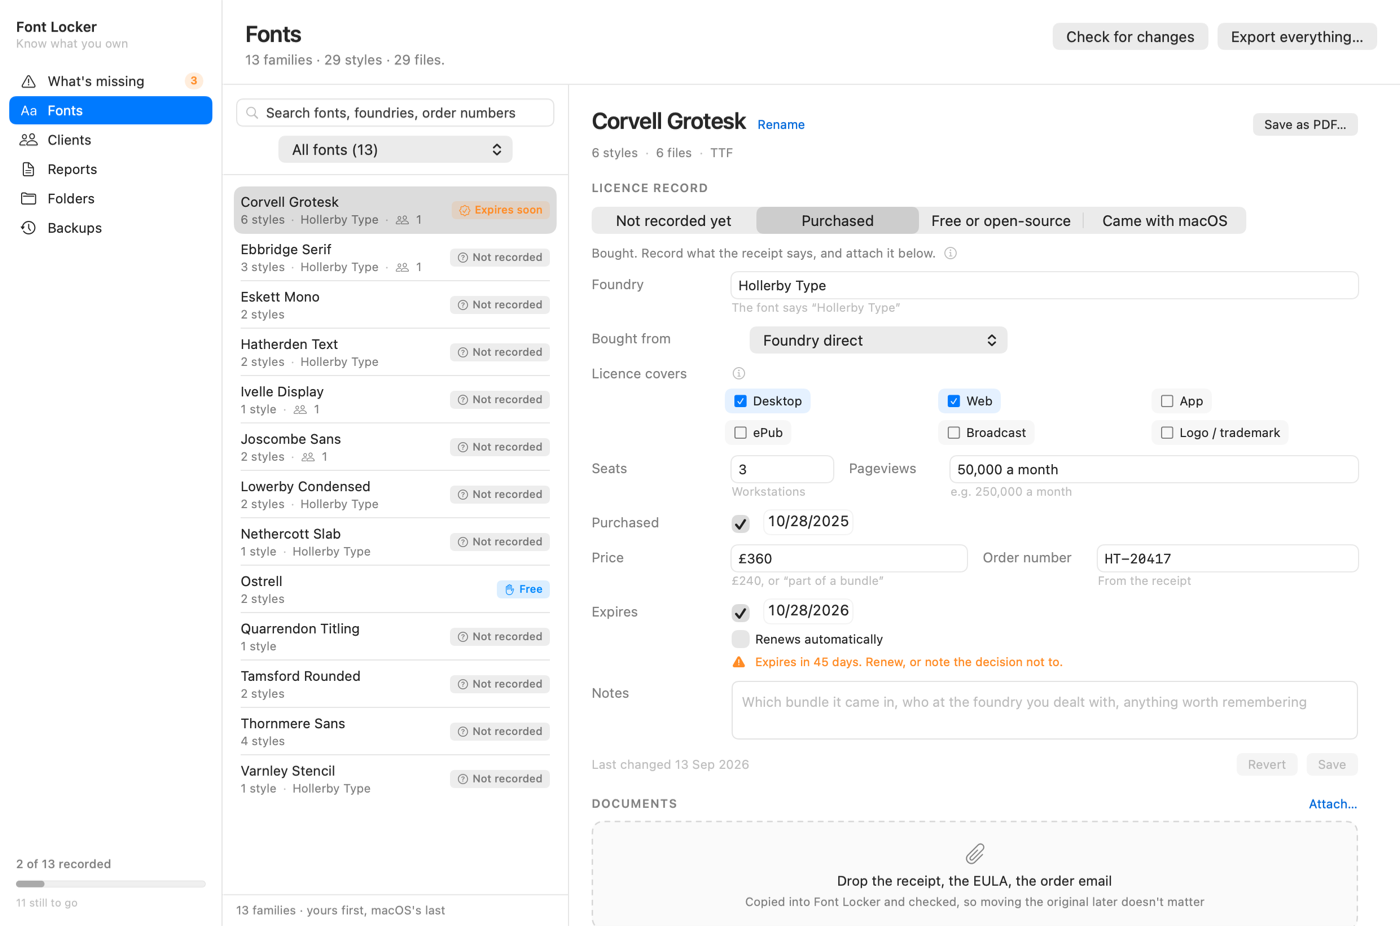Toggle the Purchased date checkbox
1400x926 pixels.
pos(740,523)
